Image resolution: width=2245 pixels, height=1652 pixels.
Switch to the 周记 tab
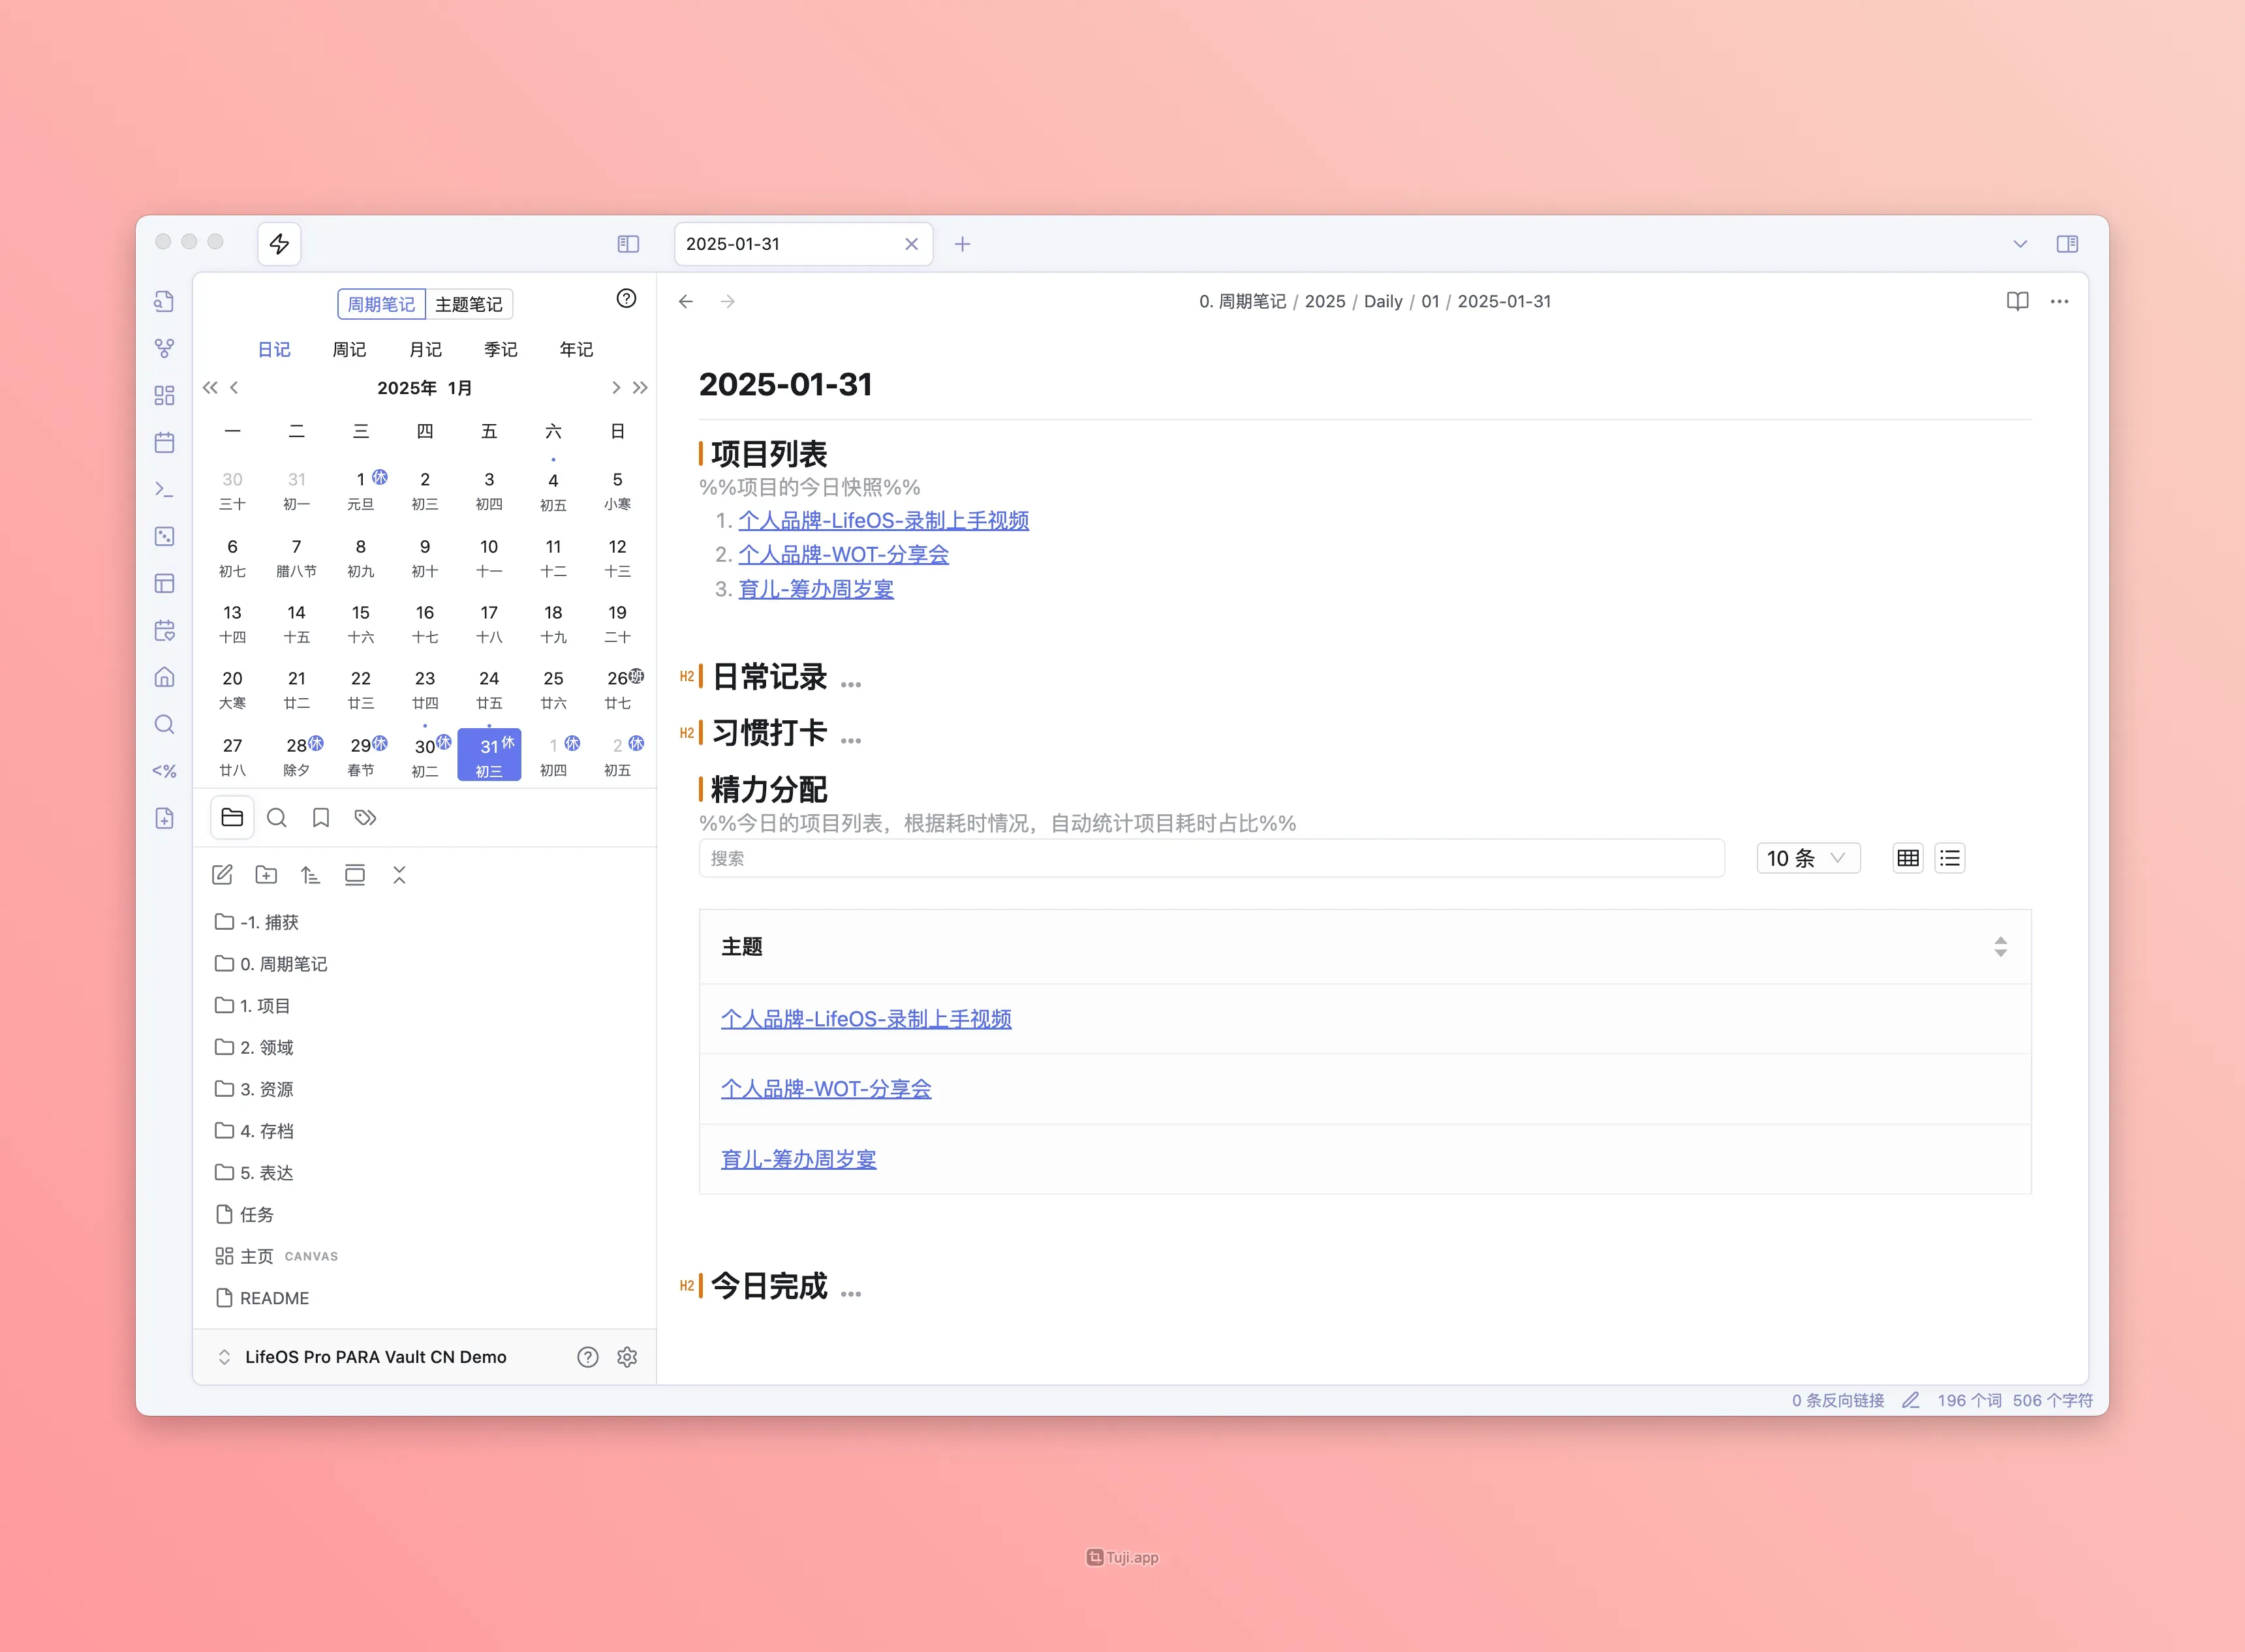(349, 349)
